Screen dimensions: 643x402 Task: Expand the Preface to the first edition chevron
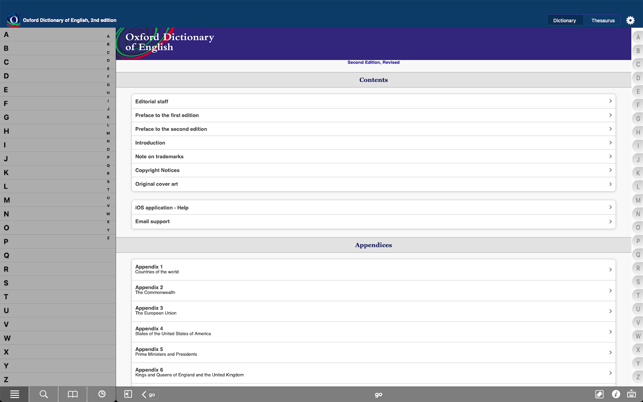tap(610, 115)
